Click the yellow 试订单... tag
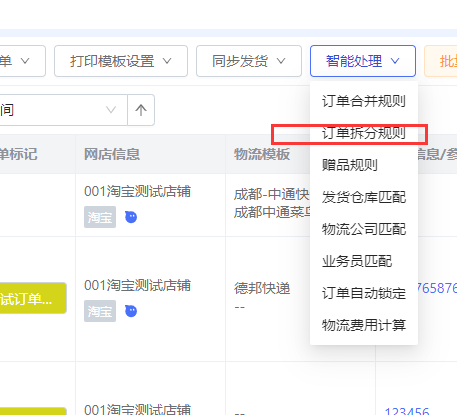Screen dimensions: 457x415 pos(33,298)
